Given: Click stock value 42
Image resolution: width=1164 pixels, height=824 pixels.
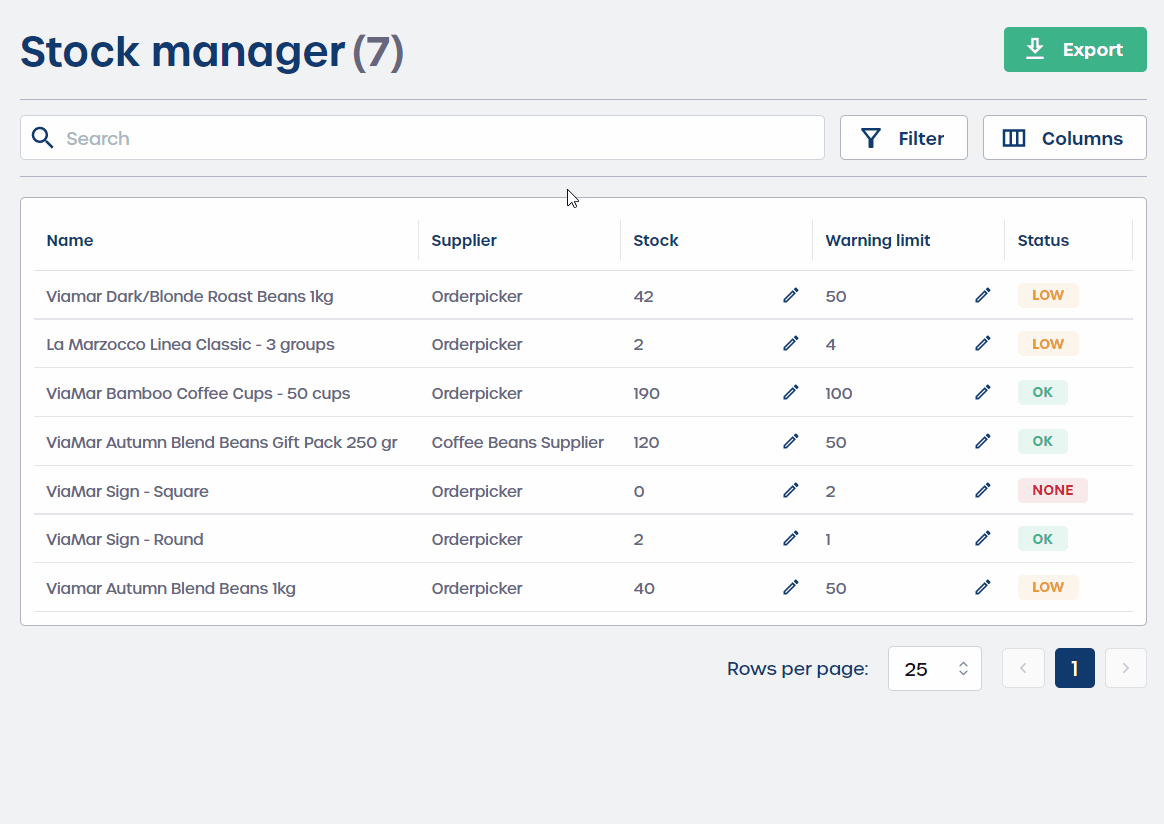Looking at the screenshot, I should [x=643, y=296].
